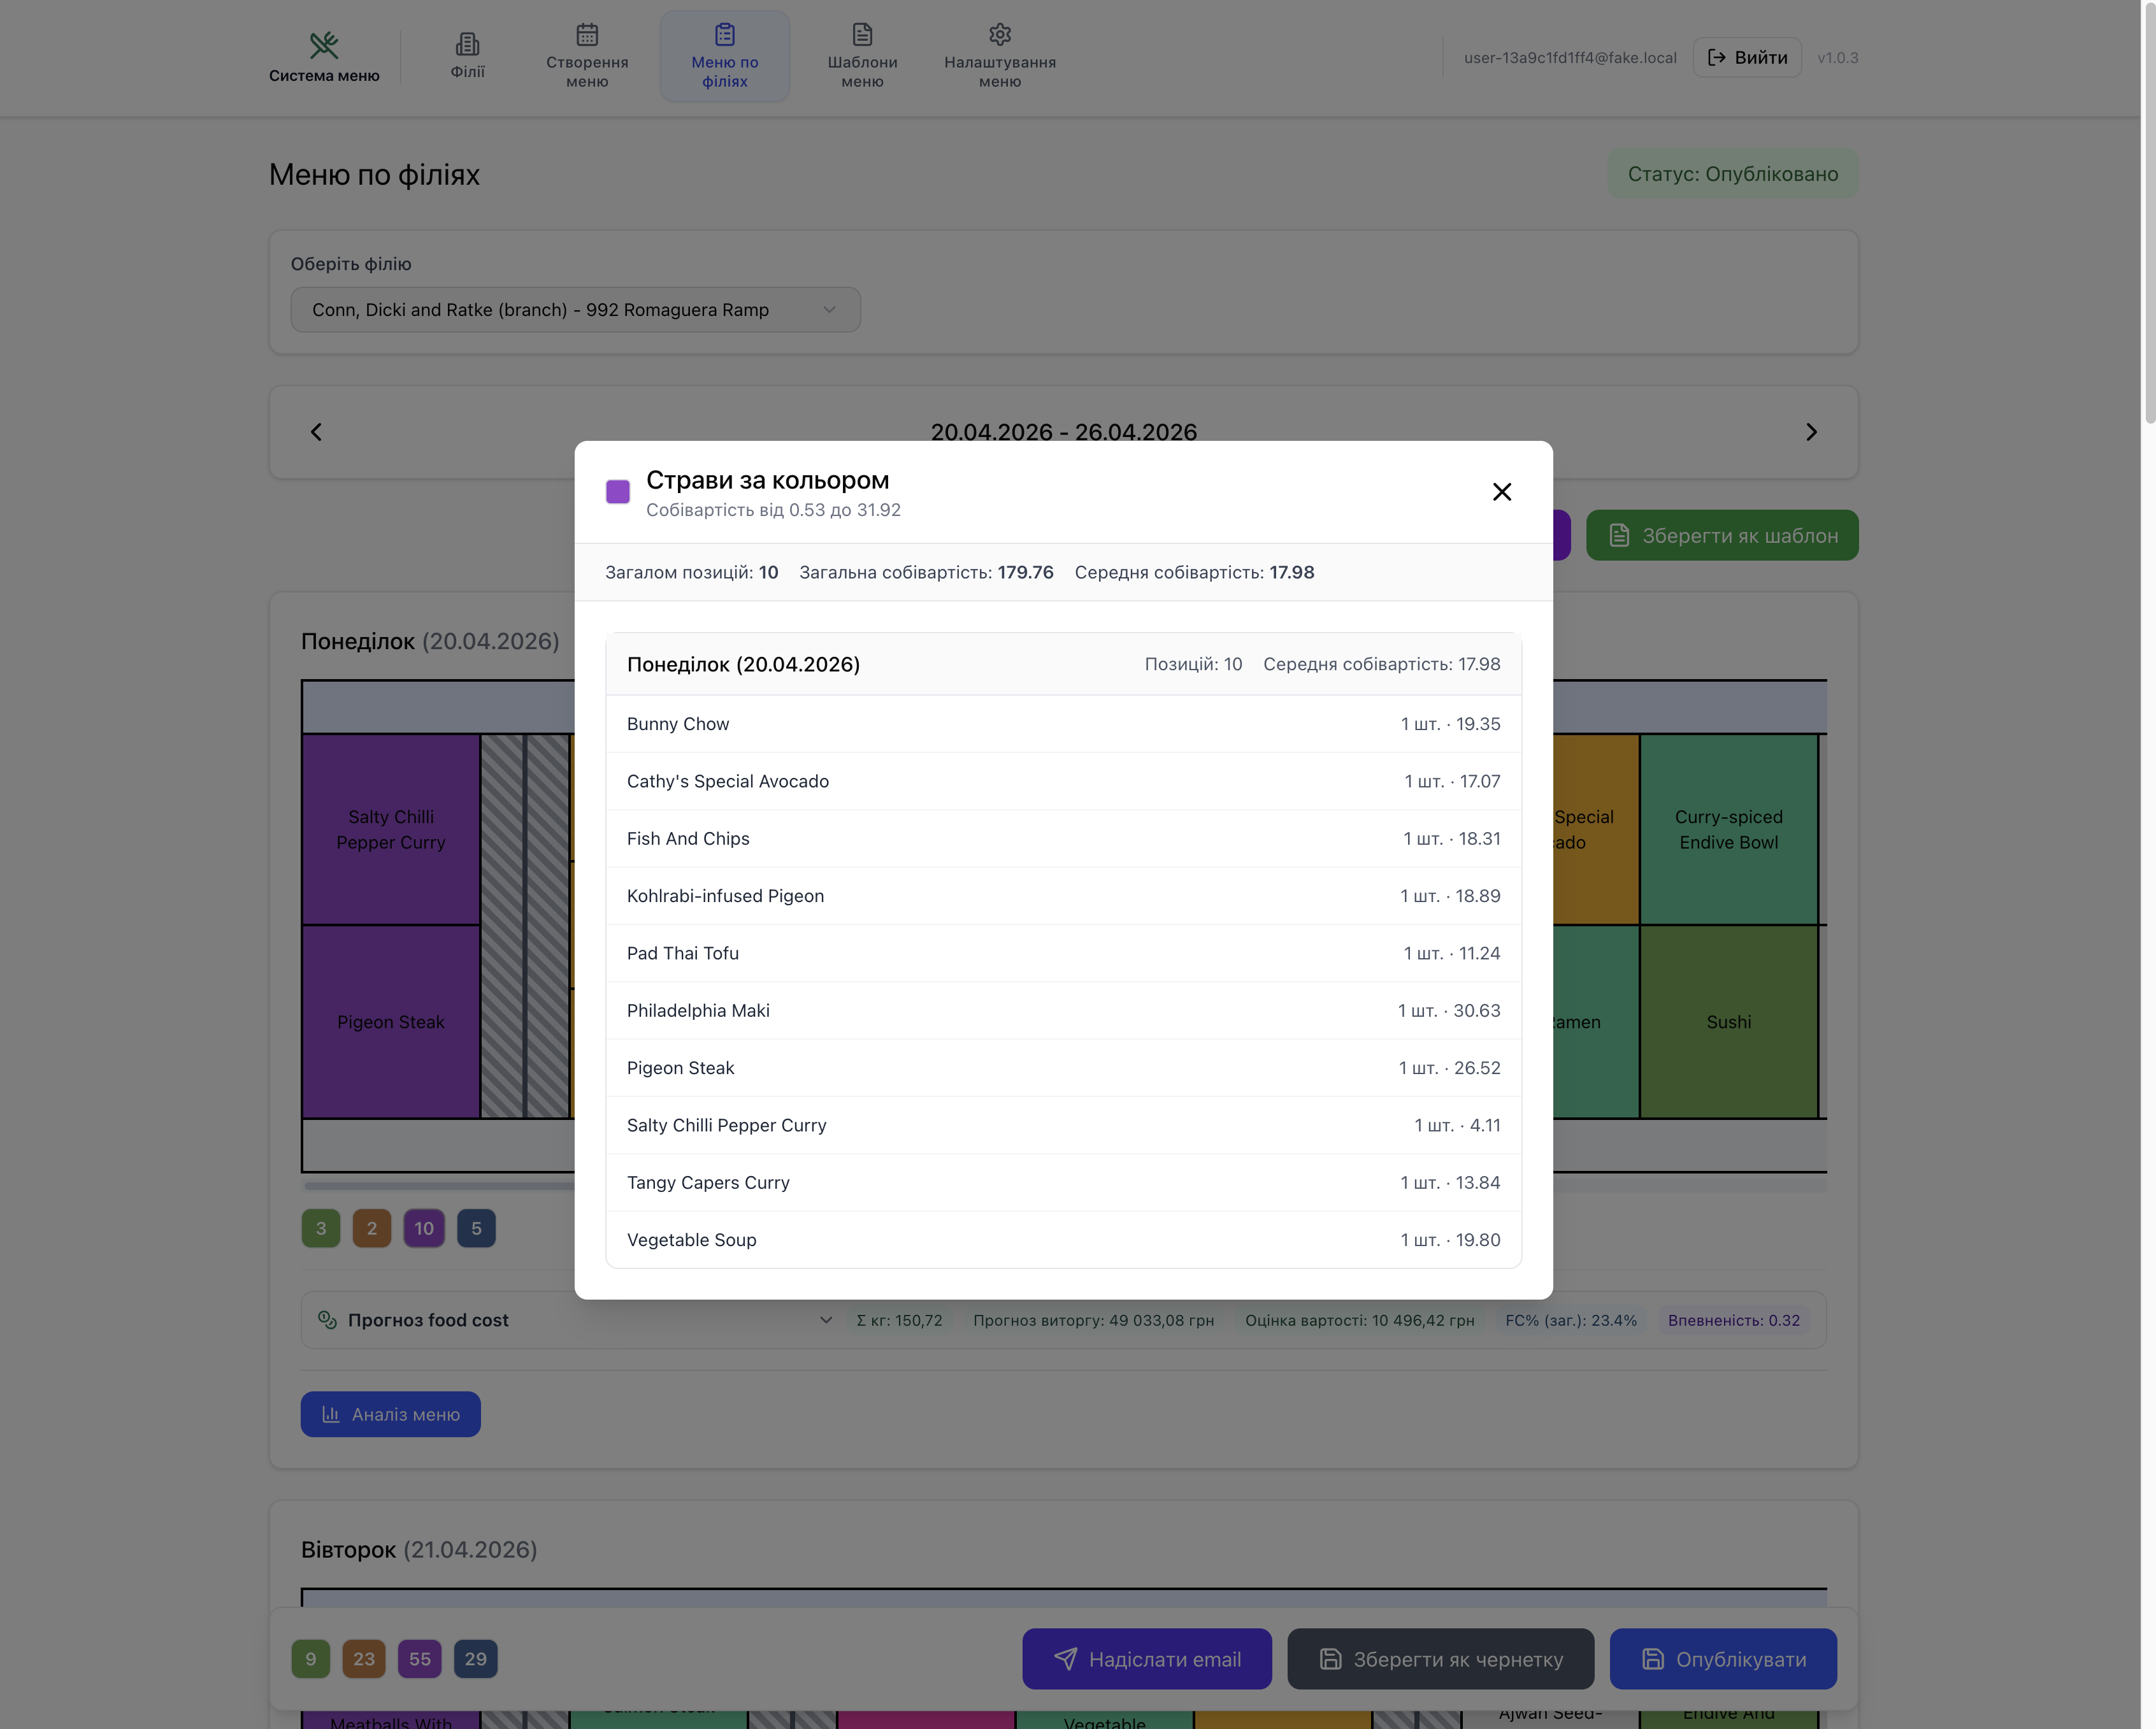Click the crossed utensils app logo
2156x1729 pixels.
click(x=323, y=45)
